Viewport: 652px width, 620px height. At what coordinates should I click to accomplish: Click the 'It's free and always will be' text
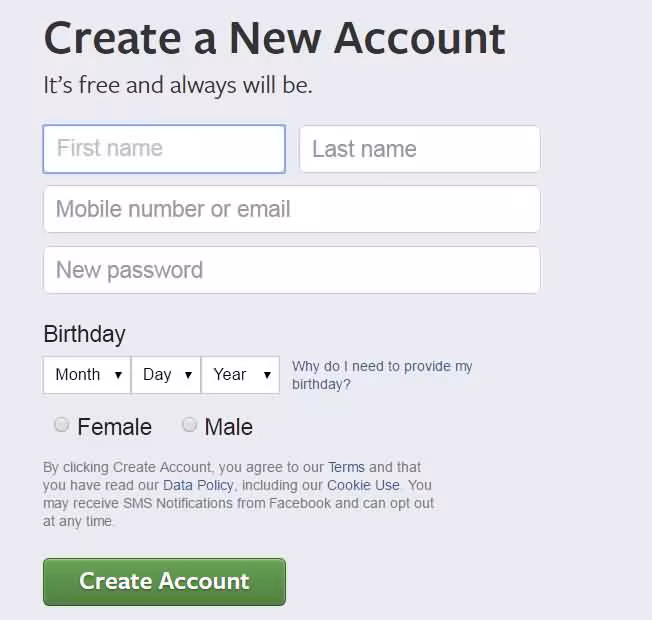(x=177, y=85)
